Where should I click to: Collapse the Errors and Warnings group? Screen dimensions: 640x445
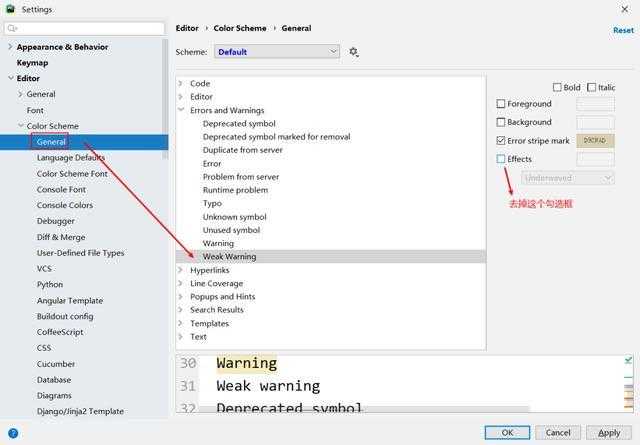181,110
